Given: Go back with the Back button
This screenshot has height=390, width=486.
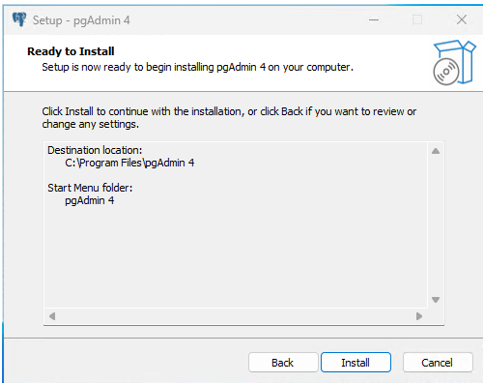Looking at the screenshot, I should [x=283, y=362].
